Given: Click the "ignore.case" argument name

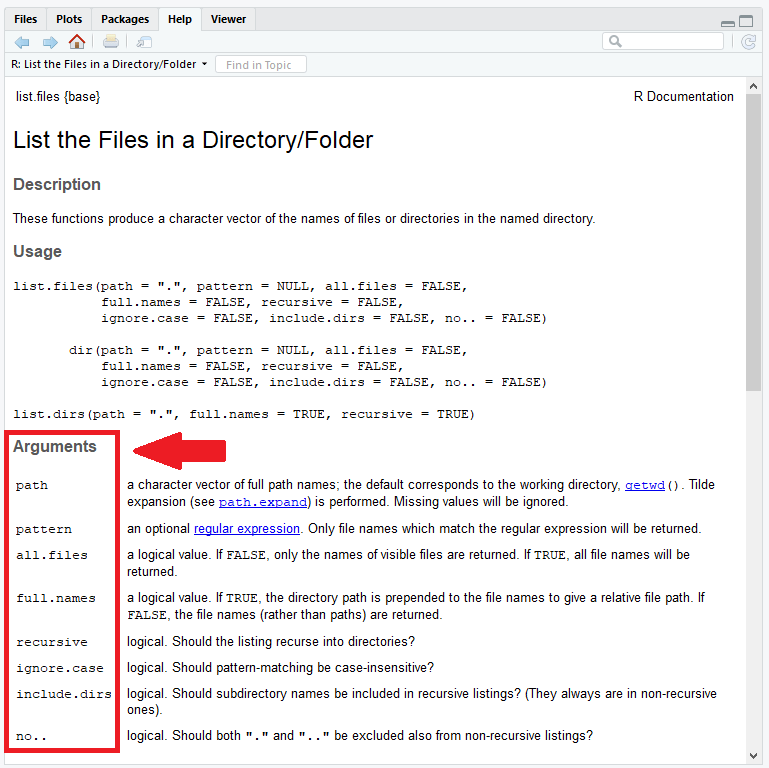Looking at the screenshot, I should point(59,668).
